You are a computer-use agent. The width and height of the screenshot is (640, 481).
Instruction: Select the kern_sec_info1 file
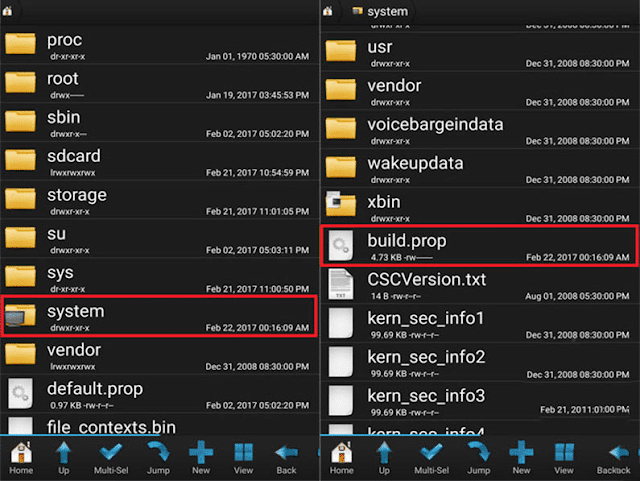[x=480, y=324]
